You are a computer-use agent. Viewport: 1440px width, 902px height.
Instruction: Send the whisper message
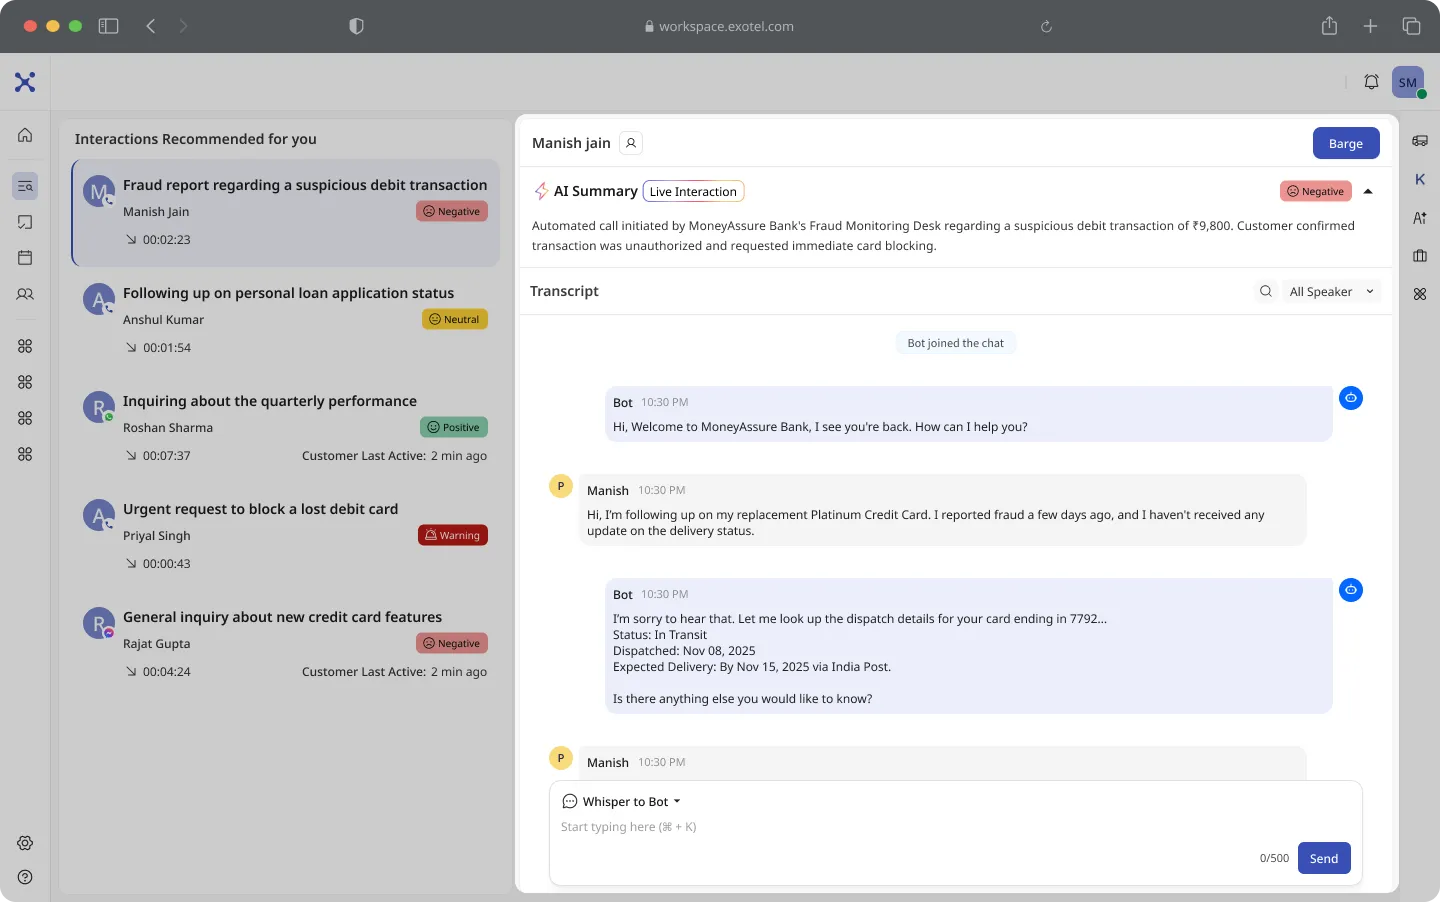1324,858
